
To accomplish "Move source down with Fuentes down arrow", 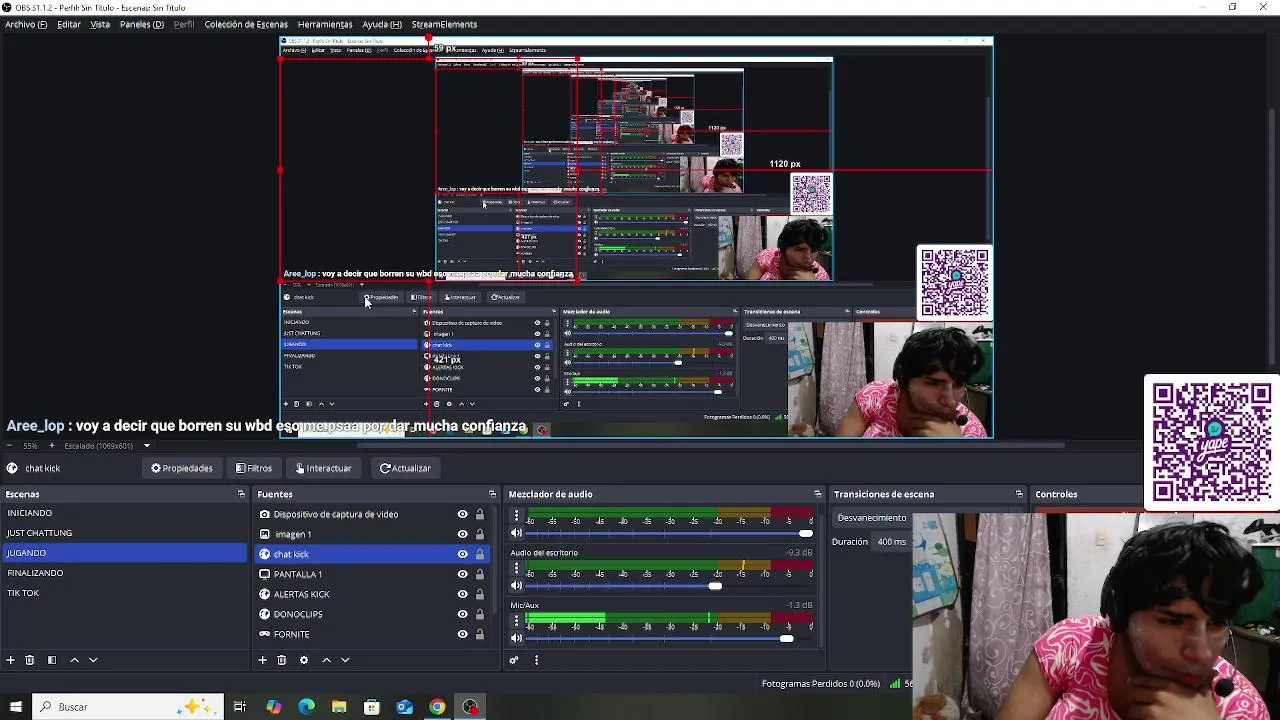I will [345, 660].
